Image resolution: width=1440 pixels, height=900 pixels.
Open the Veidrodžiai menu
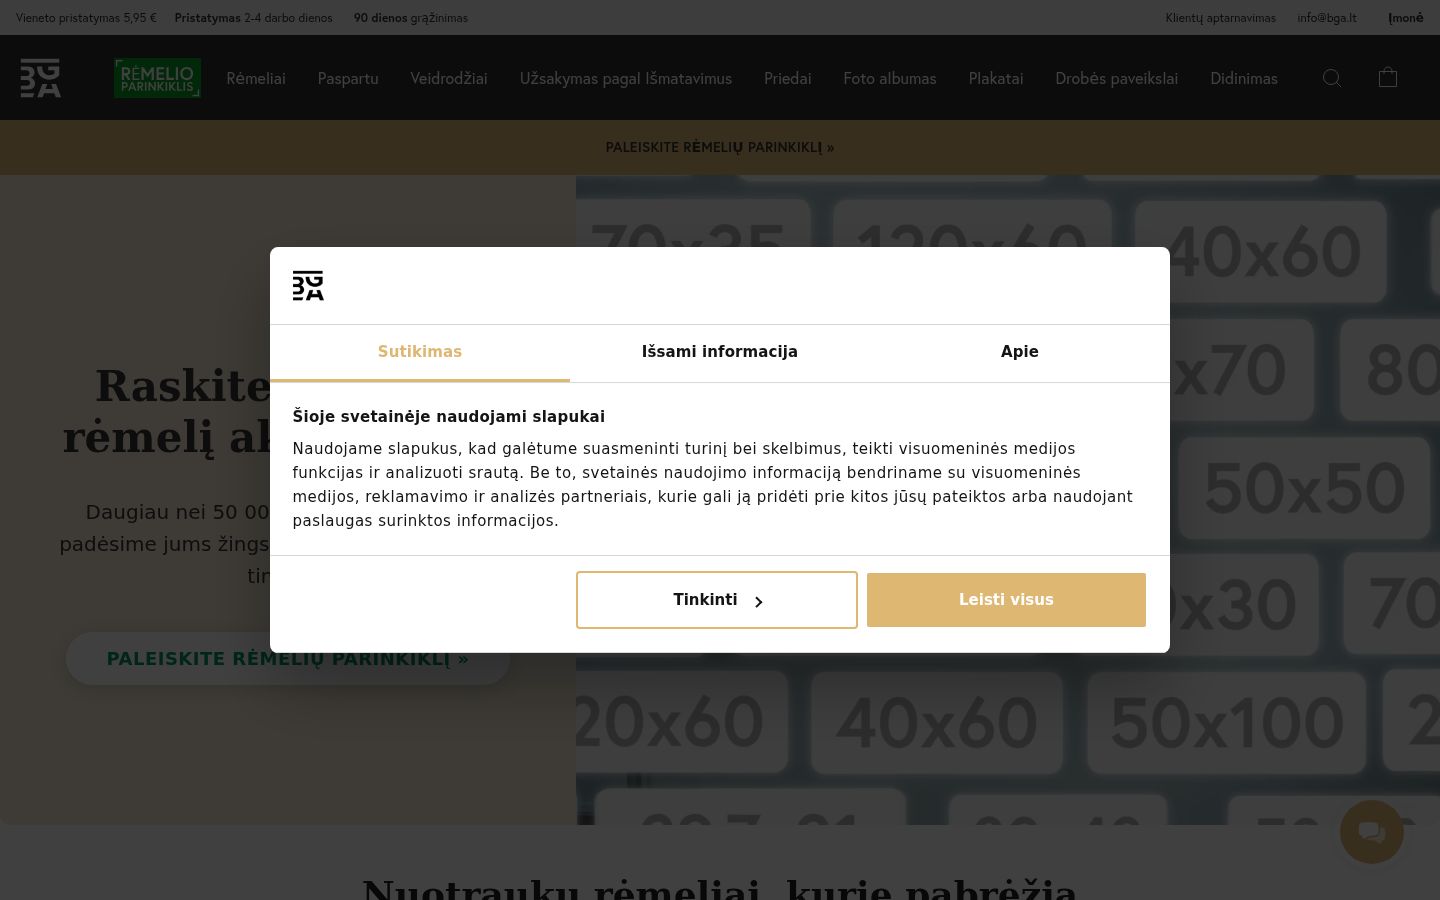449,78
